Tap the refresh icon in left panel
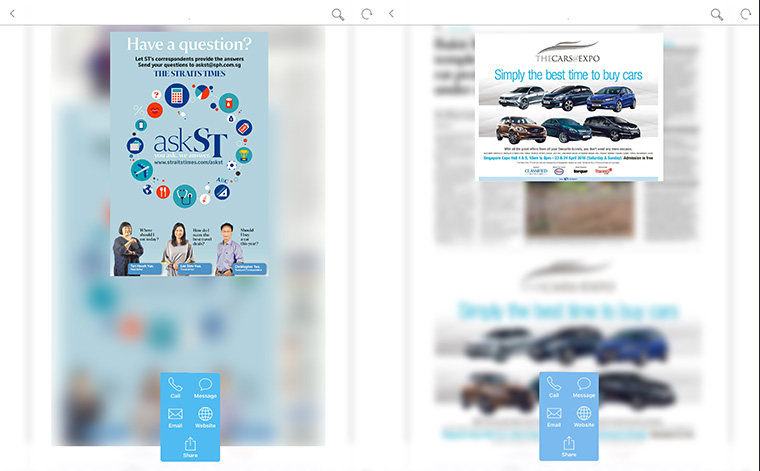Image resolution: width=760 pixels, height=471 pixels. pyautogui.click(x=367, y=14)
